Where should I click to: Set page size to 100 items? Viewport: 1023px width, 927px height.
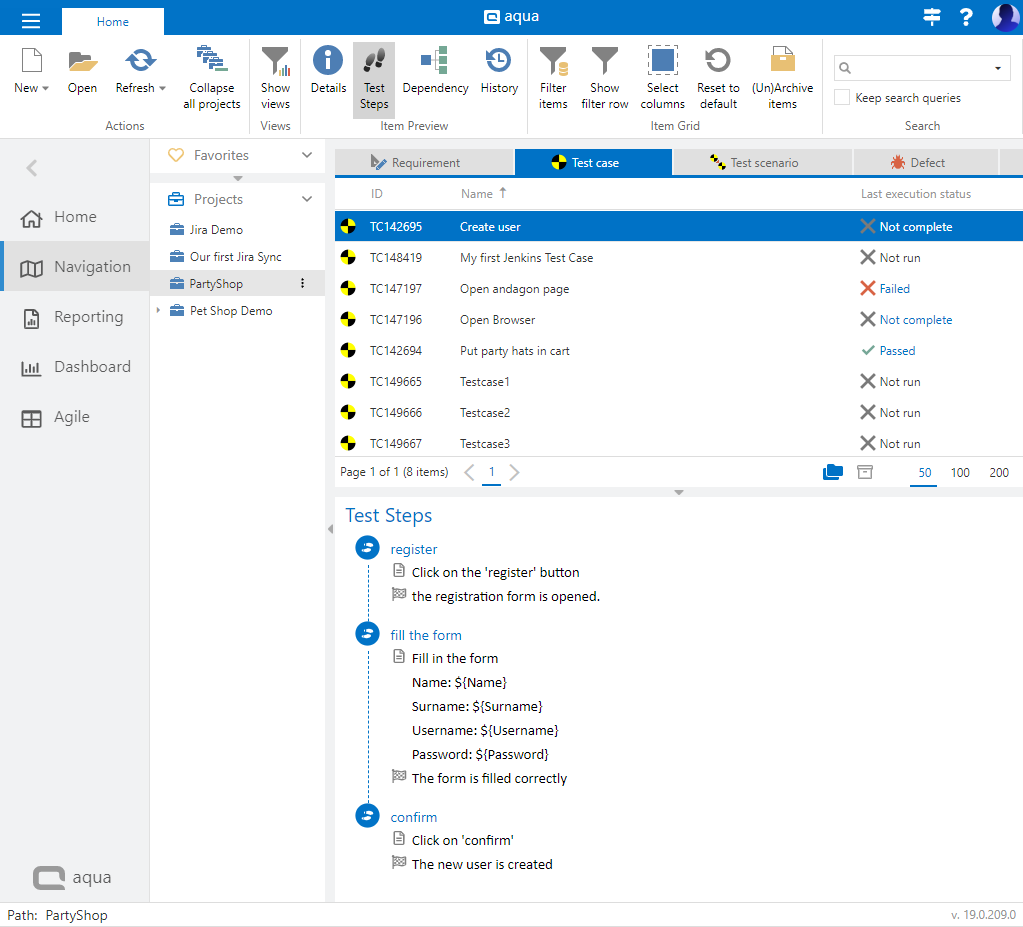pyautogui.click(x=960, y=473)
